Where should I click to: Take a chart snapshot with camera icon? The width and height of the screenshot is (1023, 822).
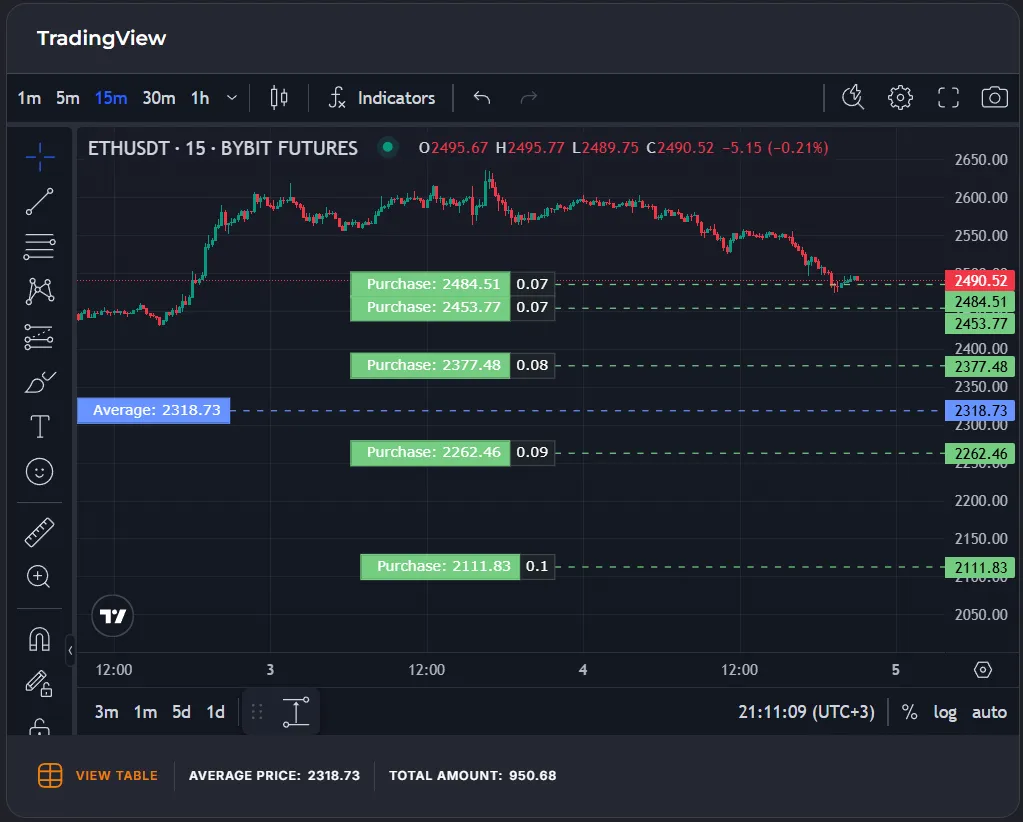(x=994, y=97)
